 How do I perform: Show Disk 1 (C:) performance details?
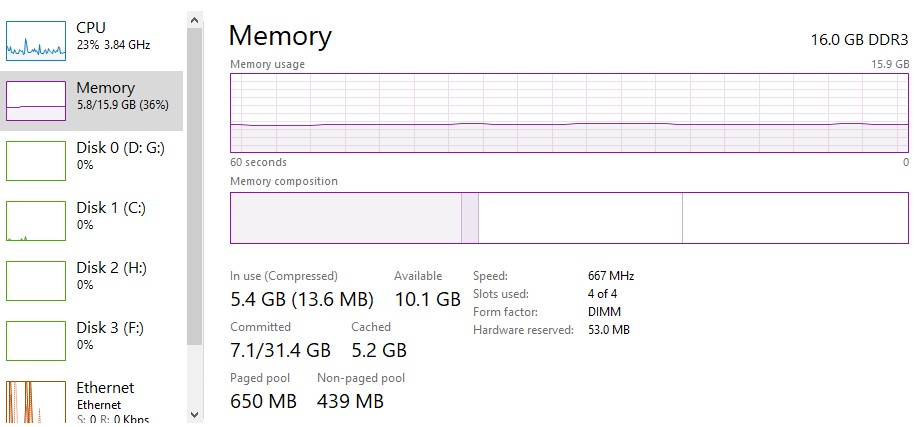(110, 208)
